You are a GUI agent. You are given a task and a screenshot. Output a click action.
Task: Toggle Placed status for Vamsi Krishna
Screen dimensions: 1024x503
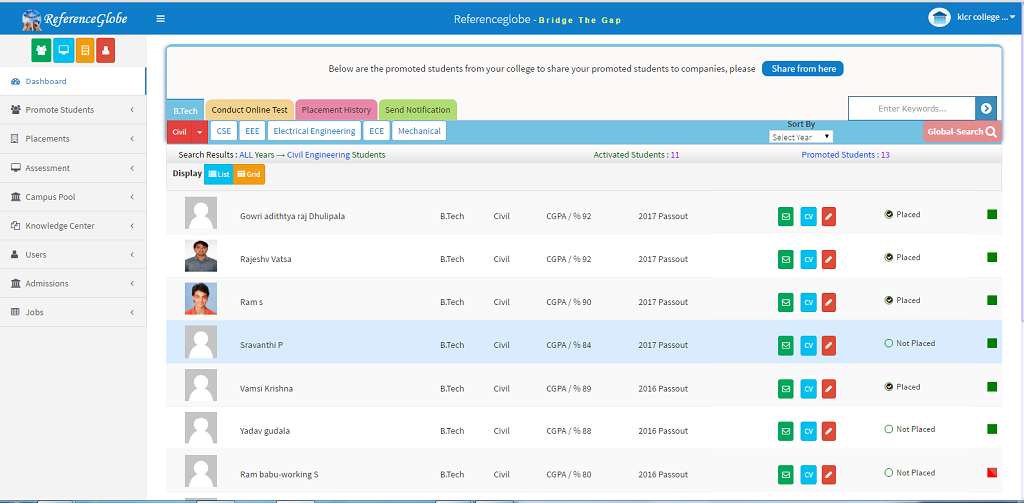click(888, 387)
